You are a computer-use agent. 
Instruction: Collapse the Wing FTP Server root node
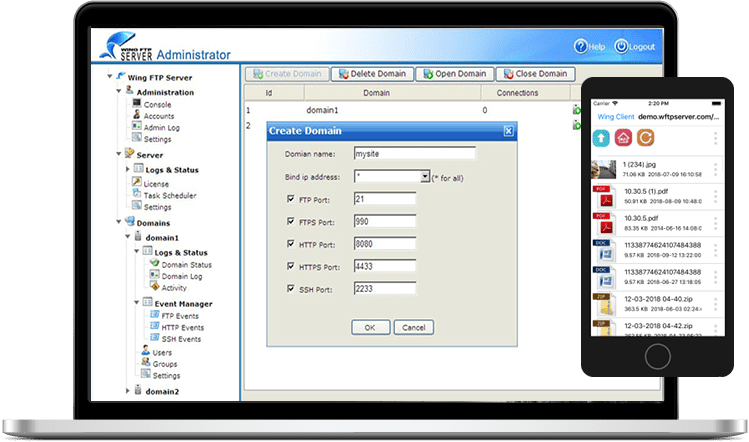[110, 76]
